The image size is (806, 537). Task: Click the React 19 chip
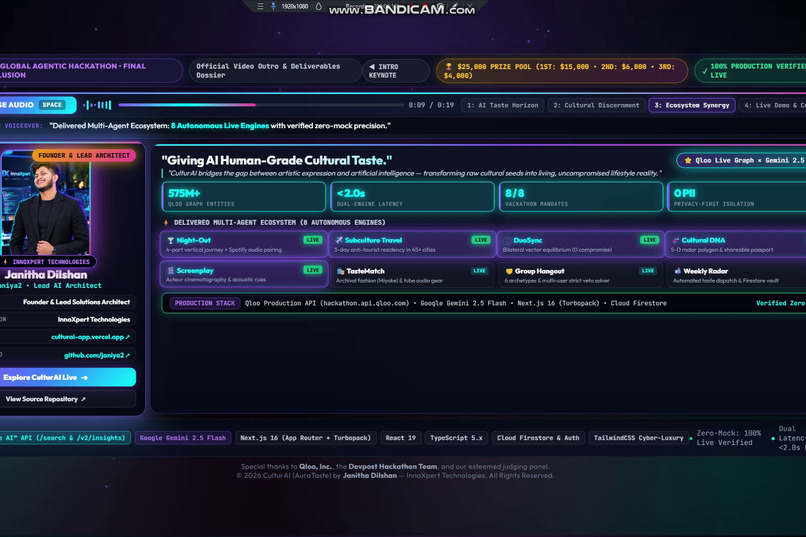[x=400, y=438]
